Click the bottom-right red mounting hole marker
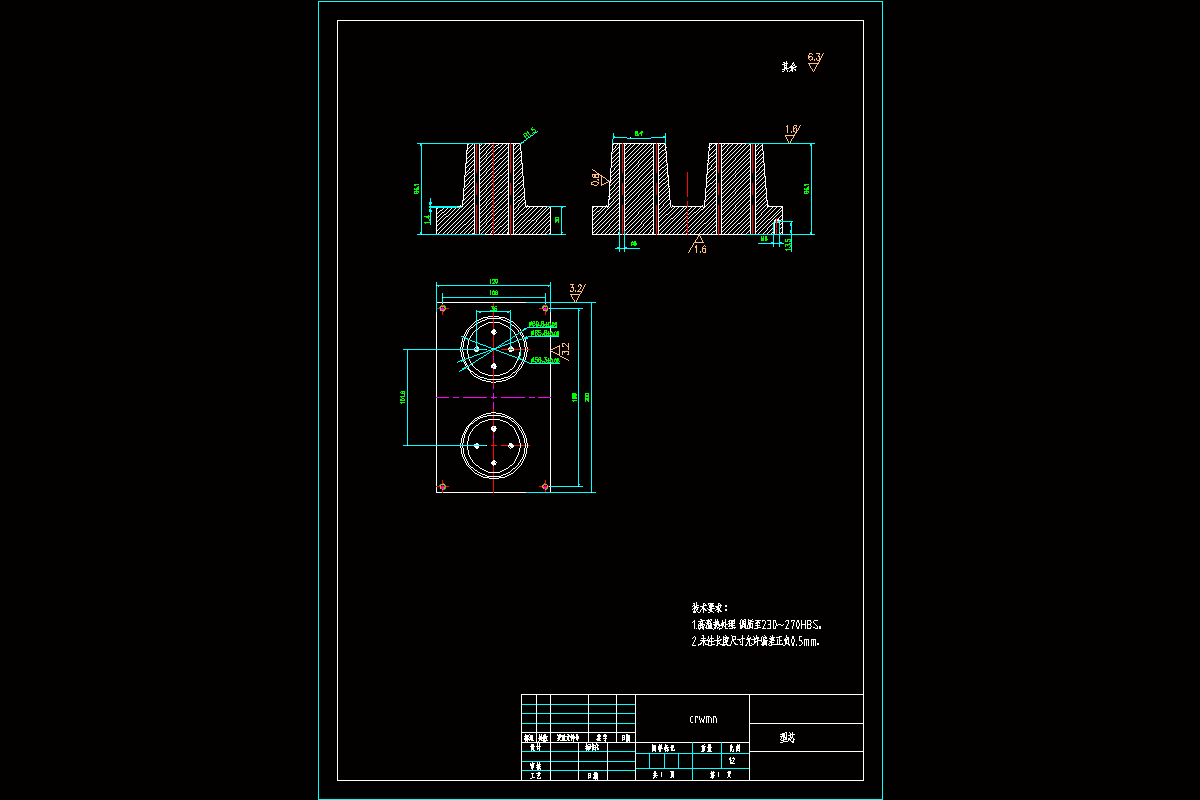 (x=545, y=486)
